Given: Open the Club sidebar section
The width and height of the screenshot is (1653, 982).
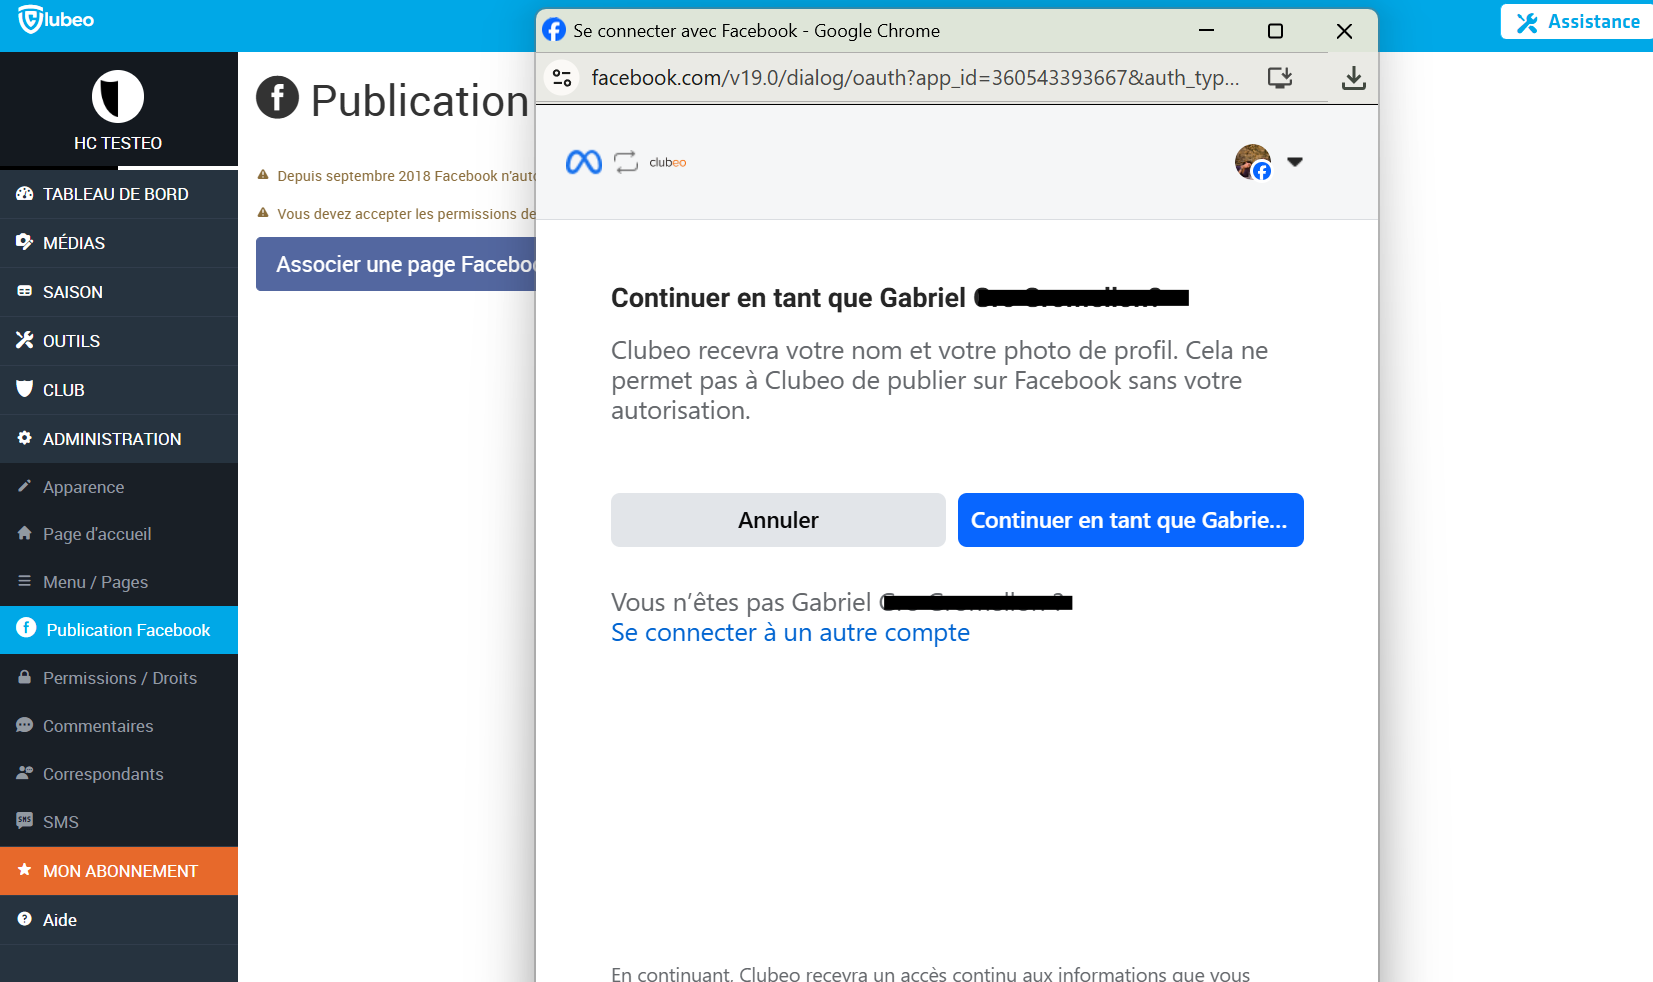Looking at the screenshot, I should pos(119,390).
